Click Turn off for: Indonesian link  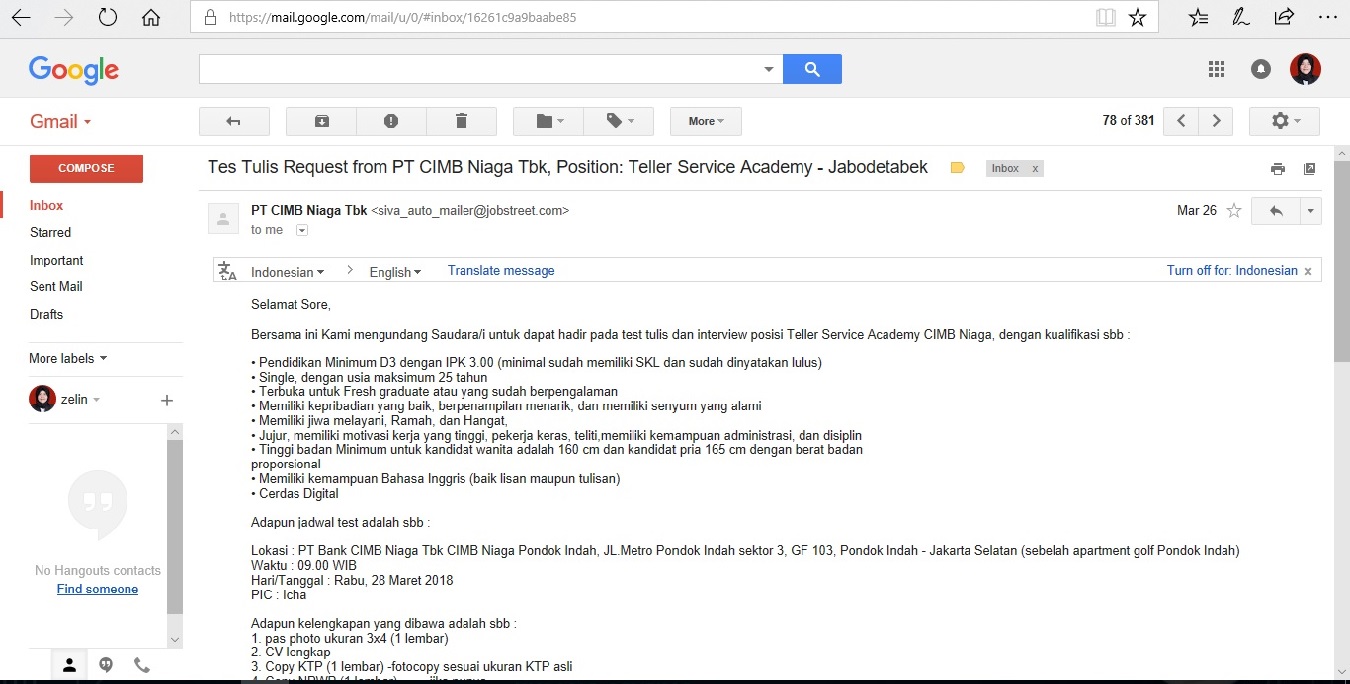click(x=1232, y=270)
